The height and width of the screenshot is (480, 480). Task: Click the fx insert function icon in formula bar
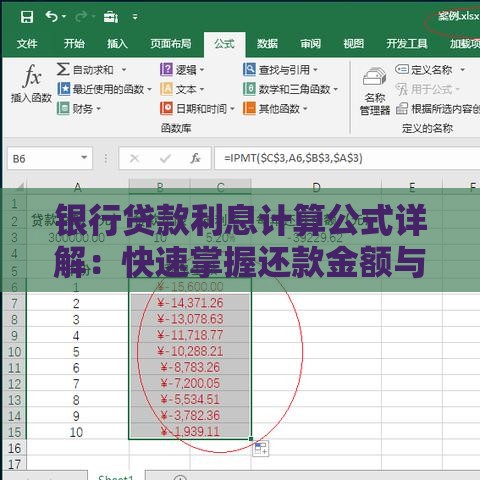coord(195,158)
